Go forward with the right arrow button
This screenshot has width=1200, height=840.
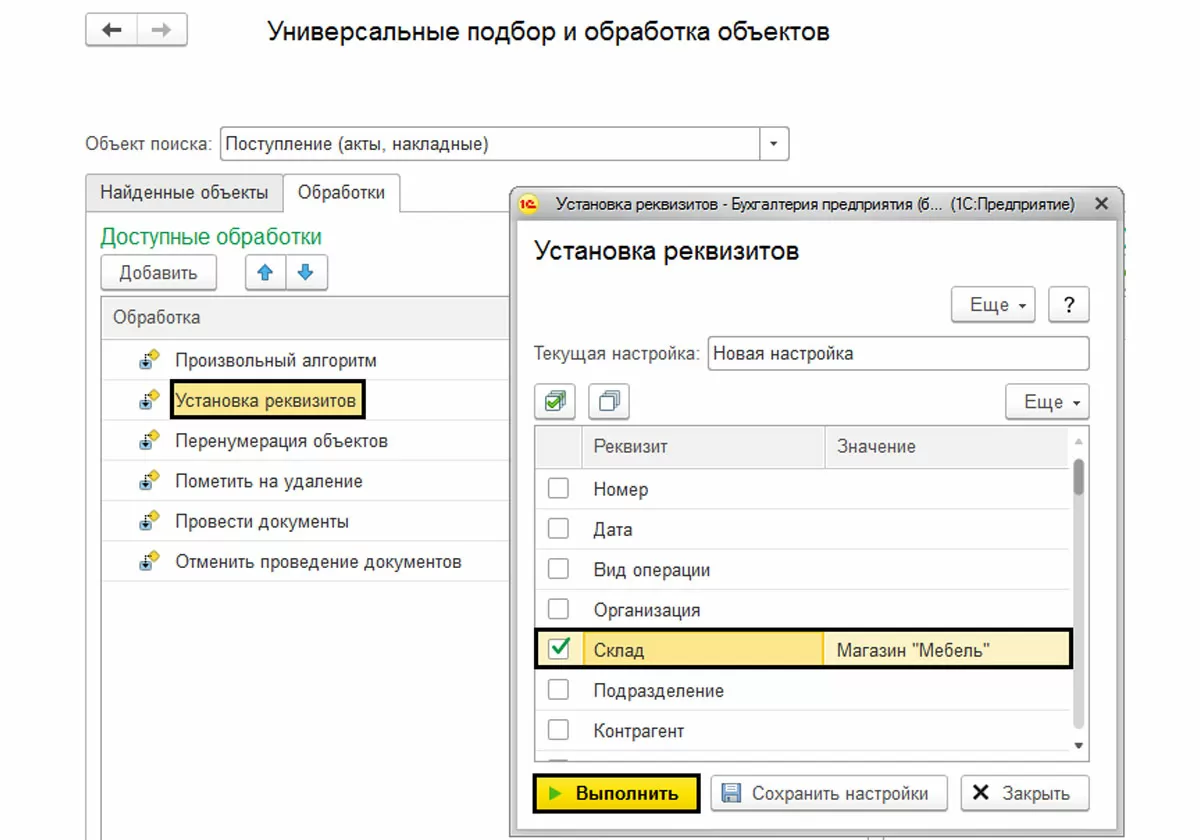point(162,31)
